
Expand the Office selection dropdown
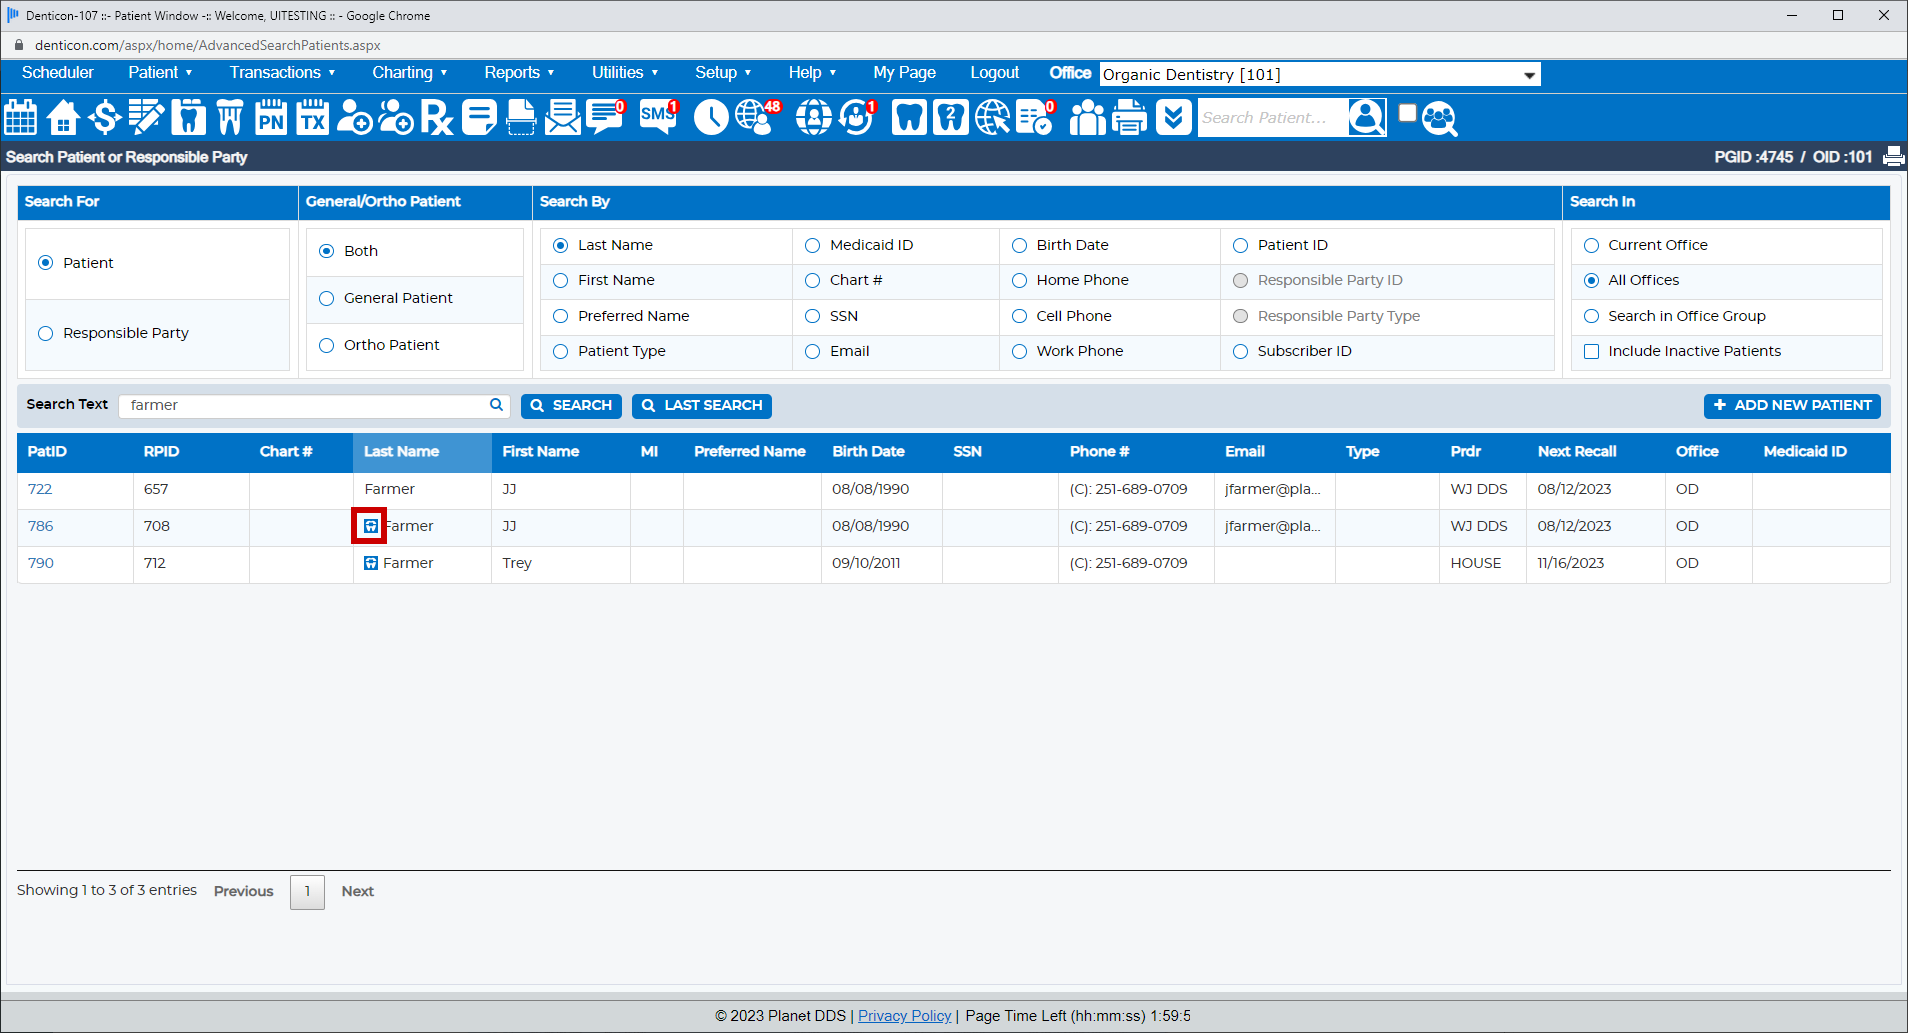coord(1528,75)
